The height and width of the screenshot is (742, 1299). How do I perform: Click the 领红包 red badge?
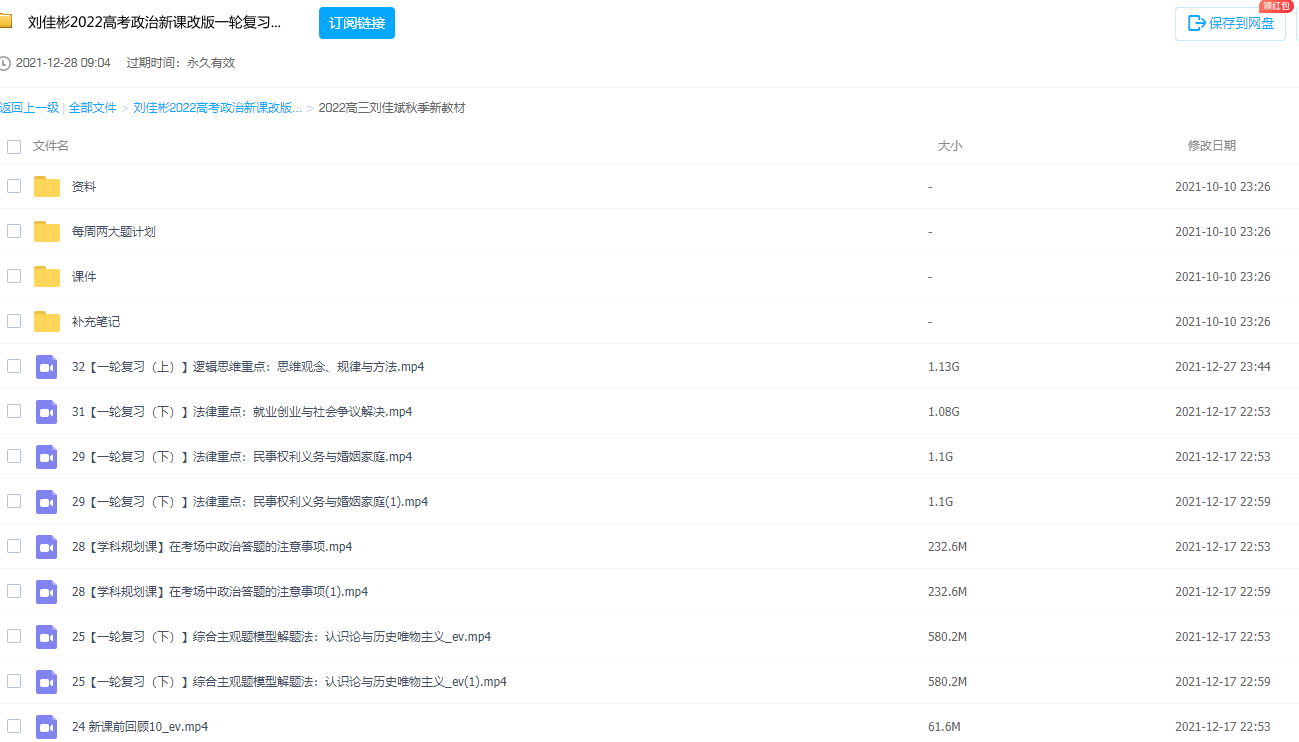click(x=1277, y=6)
